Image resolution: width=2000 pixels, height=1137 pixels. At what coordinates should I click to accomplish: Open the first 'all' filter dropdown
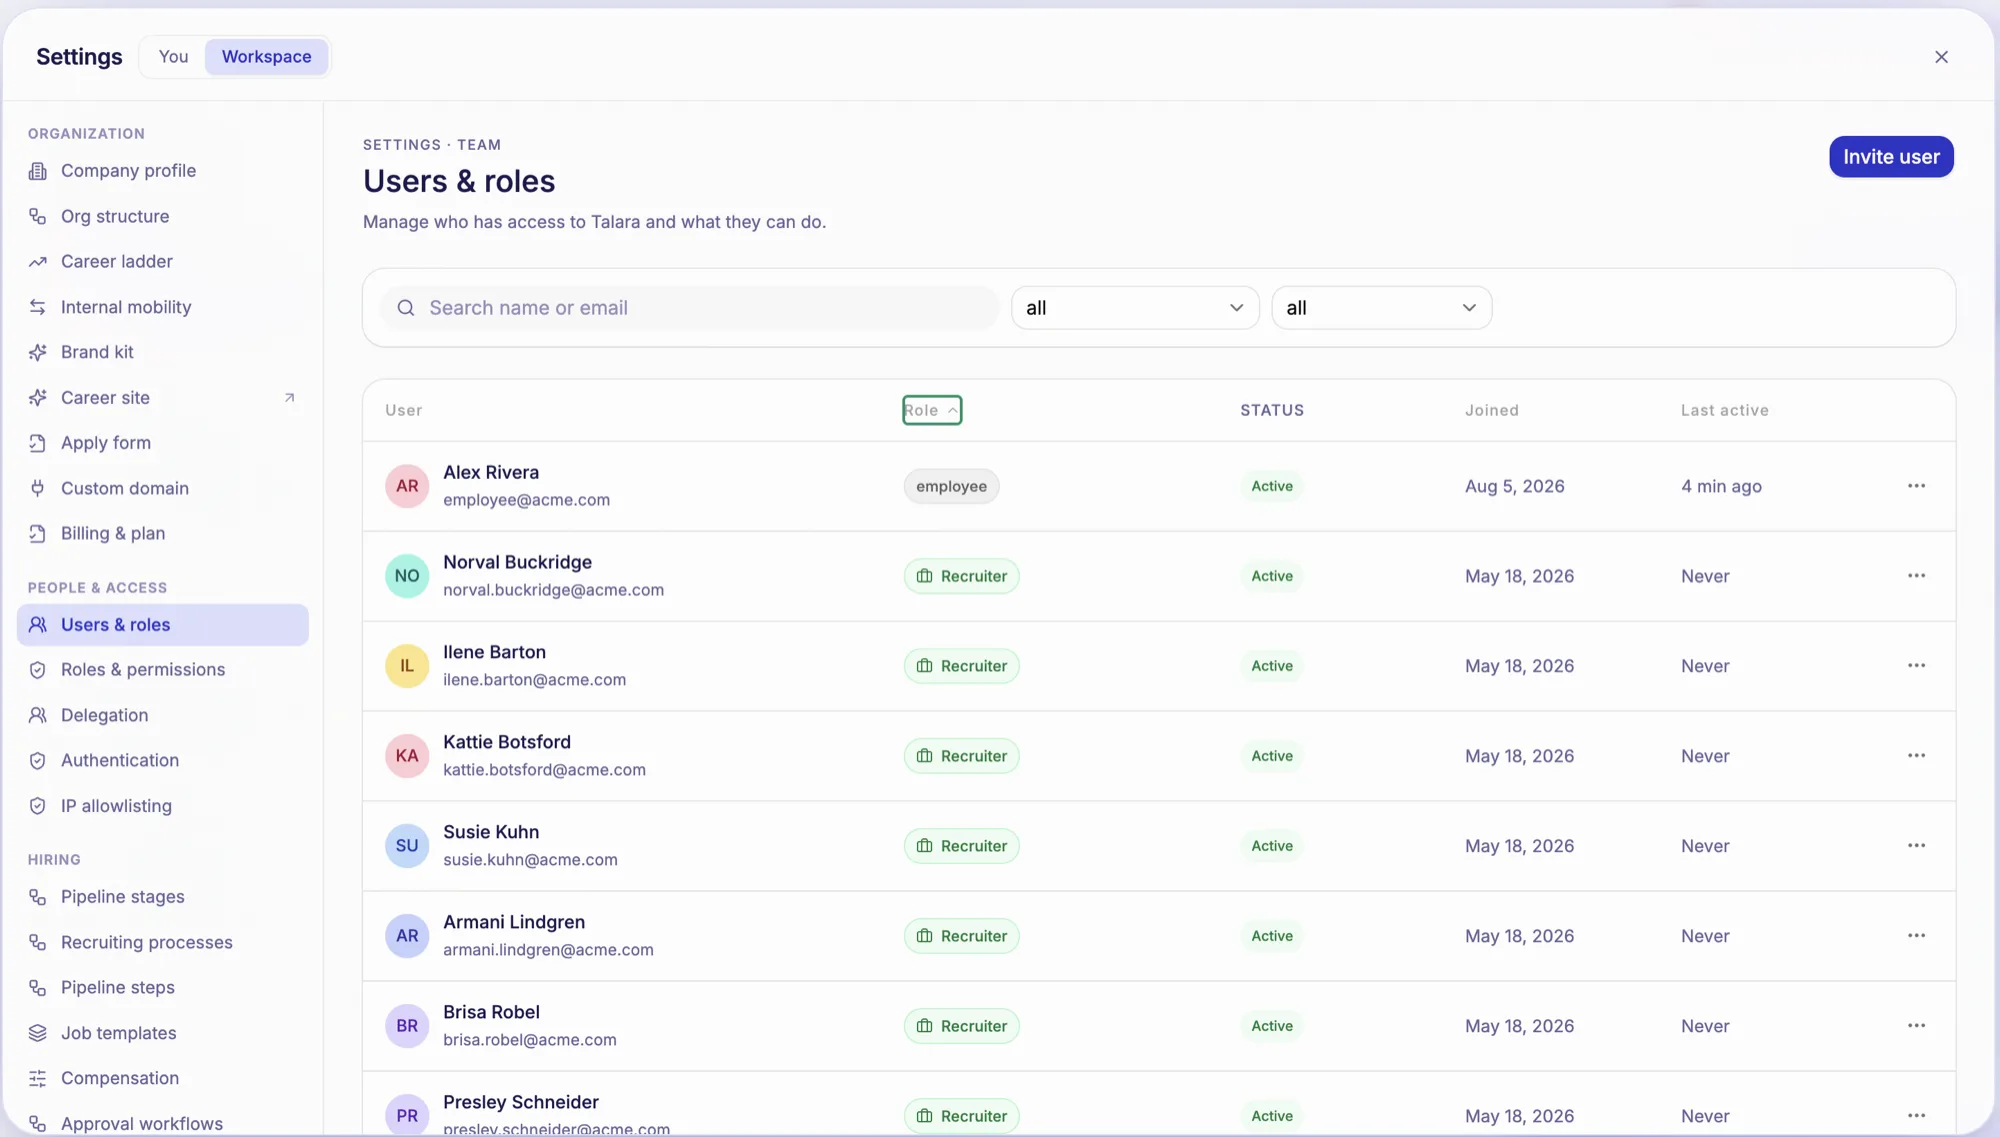[x=1135, y=308]
